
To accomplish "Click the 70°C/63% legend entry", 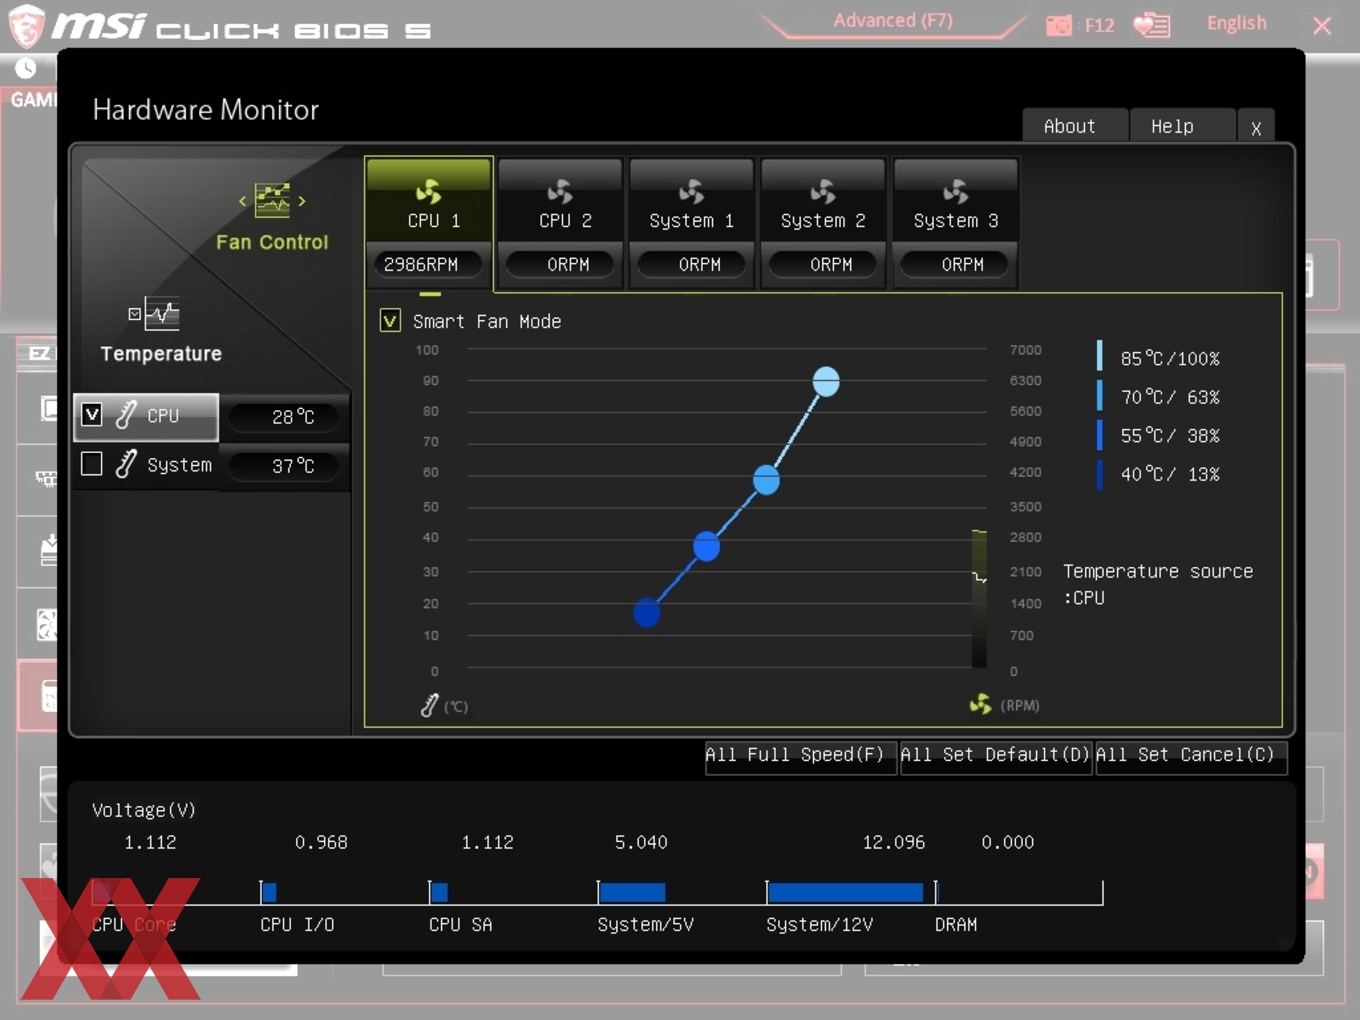I will pyautogui.click(x=1160, y=397).
